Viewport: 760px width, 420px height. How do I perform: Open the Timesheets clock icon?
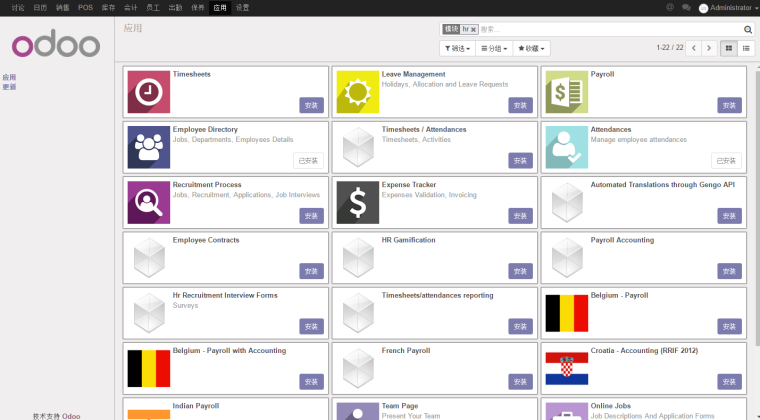(x=149, y=92)
